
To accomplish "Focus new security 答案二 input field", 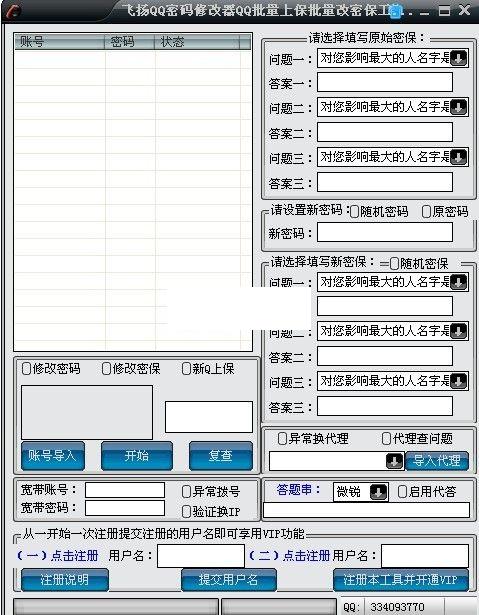I will point(385,356).
